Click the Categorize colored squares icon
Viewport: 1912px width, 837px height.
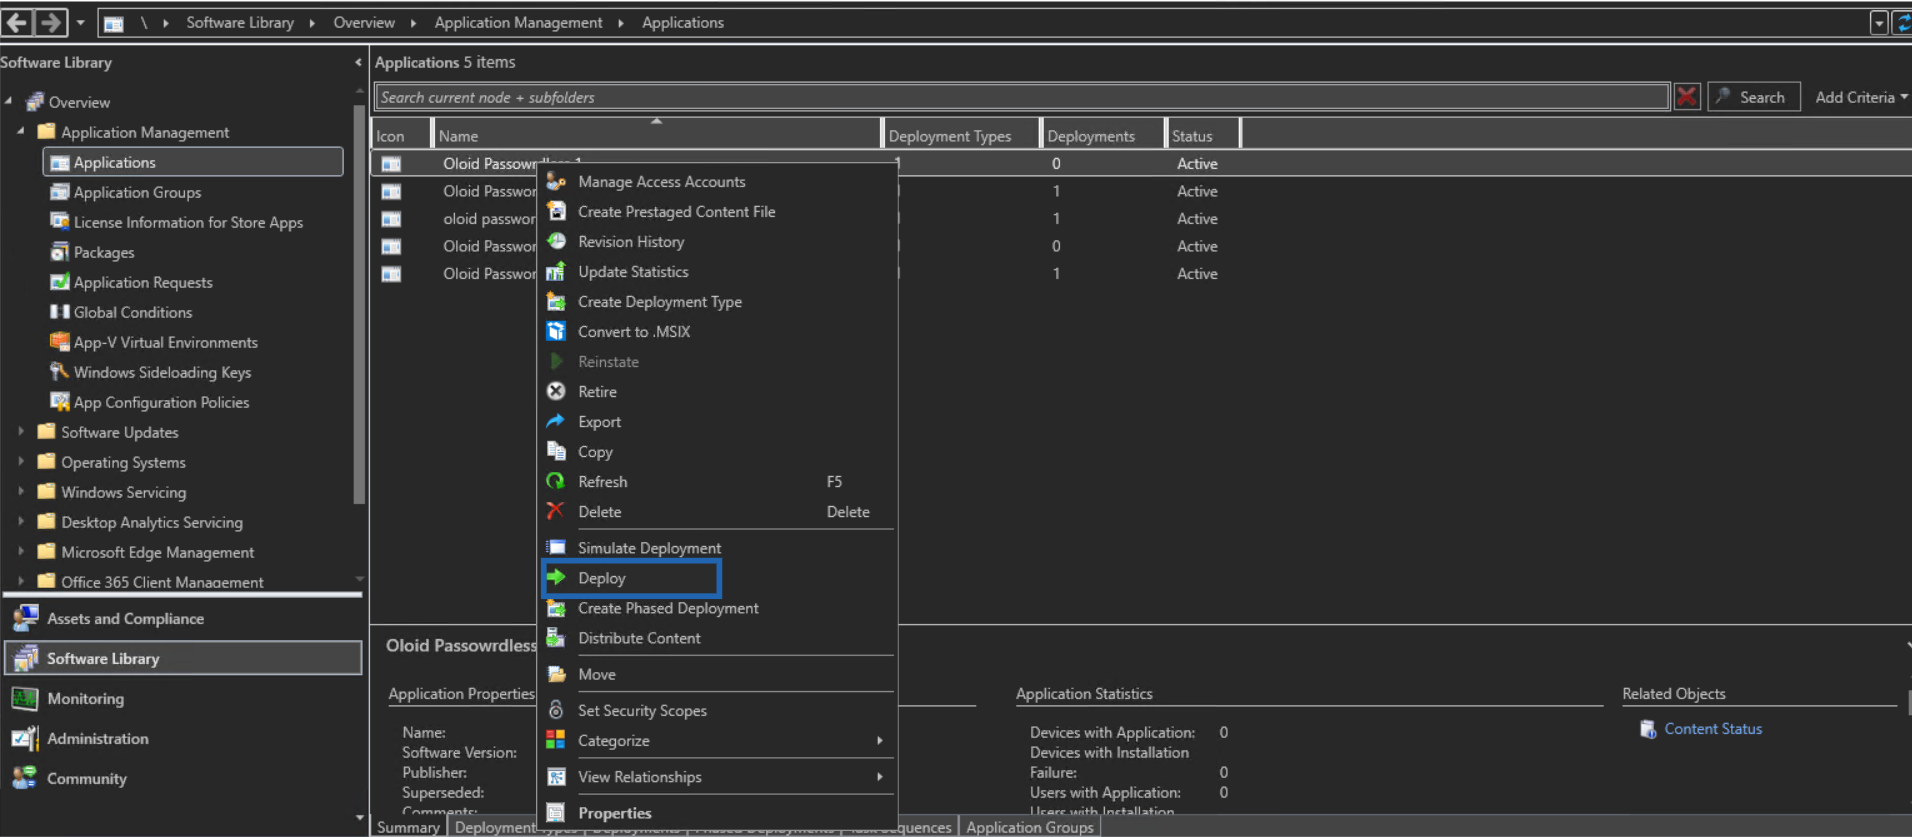pyautogui.click(x=556, y=740)
